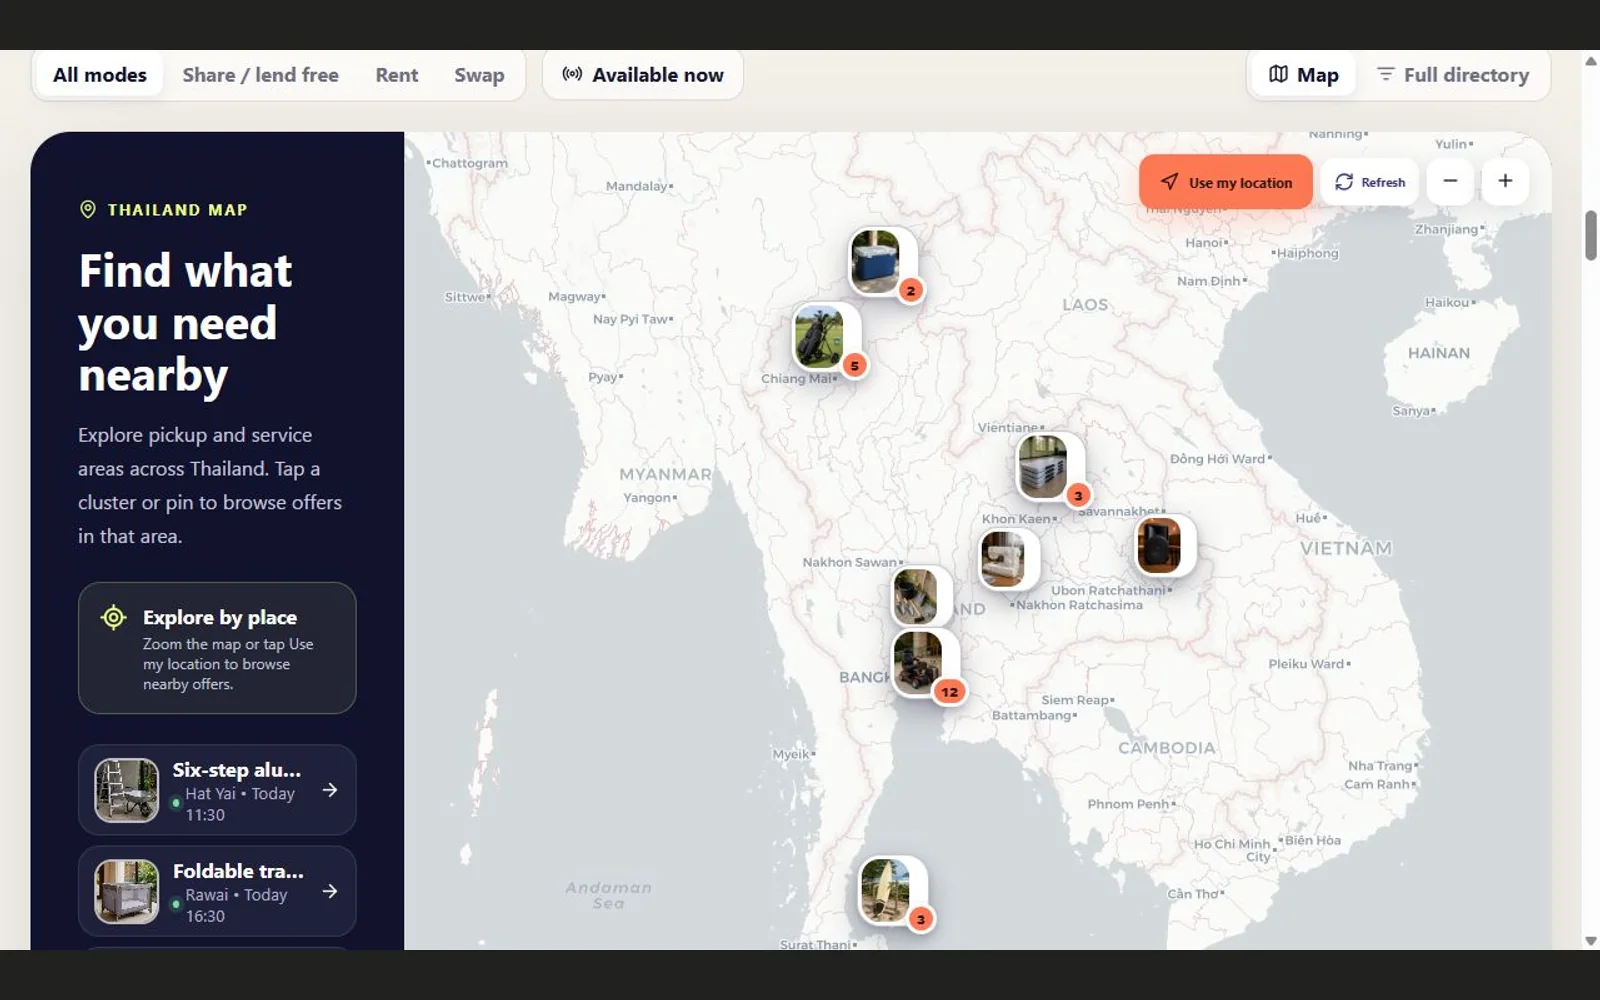Click the scrollbar up arrow
The width and height of the screenshot is (1600, 1000).
point(1591,61)
